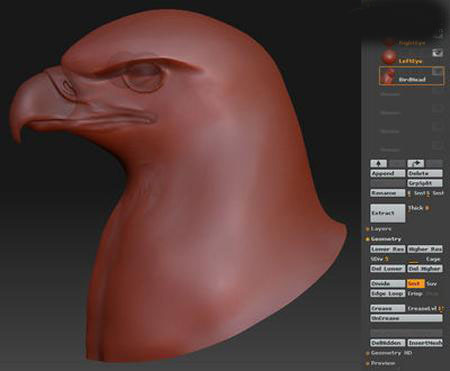Expand the Geometry HD section
This screenshot has width=450, height=371.
[x=390, y=353]
